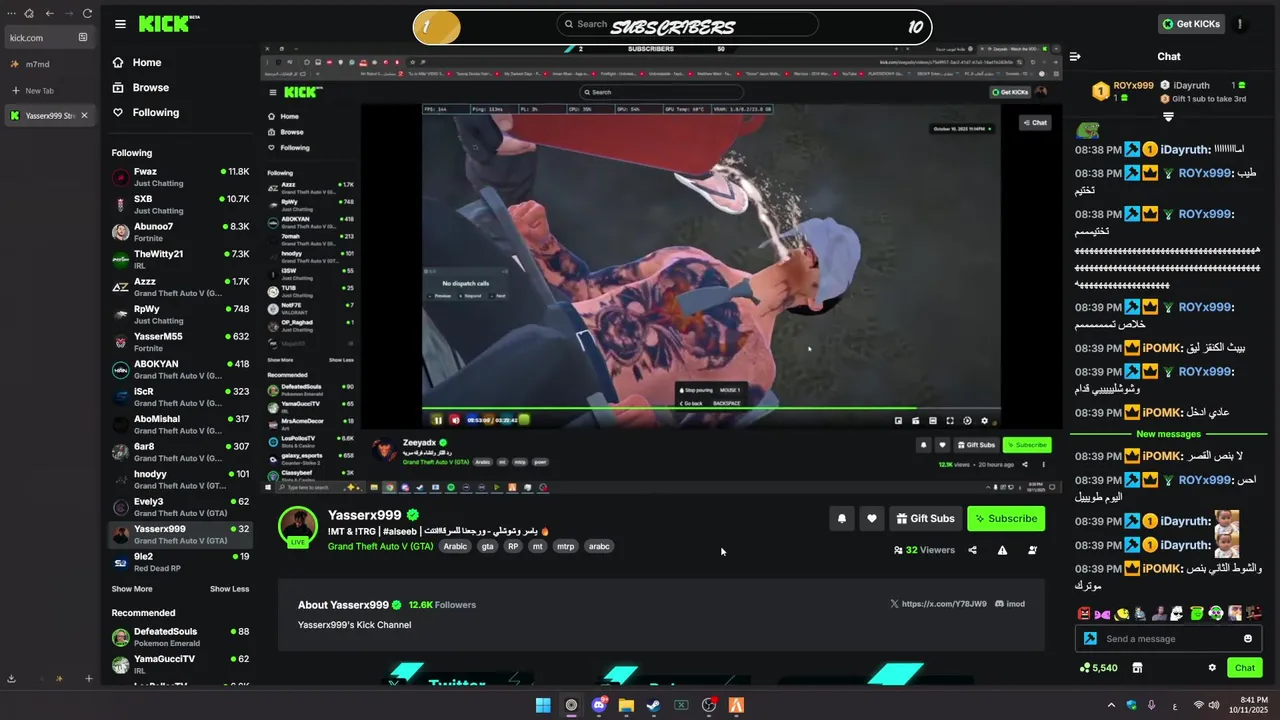Open Discord from the taskbar
This screenshot has width=1280, height=720.
599,705
